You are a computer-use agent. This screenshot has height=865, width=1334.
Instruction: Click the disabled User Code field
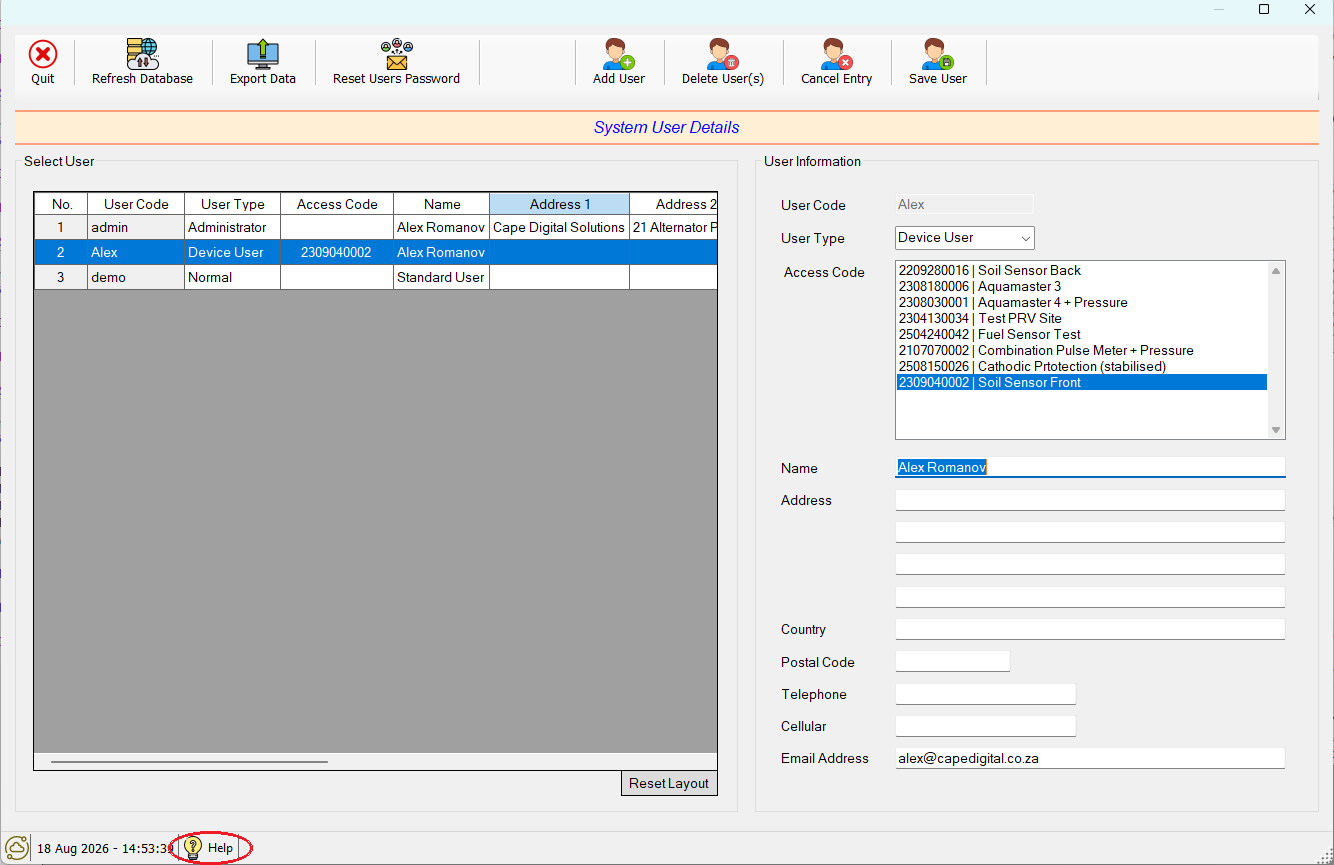(x=964, y=204)
